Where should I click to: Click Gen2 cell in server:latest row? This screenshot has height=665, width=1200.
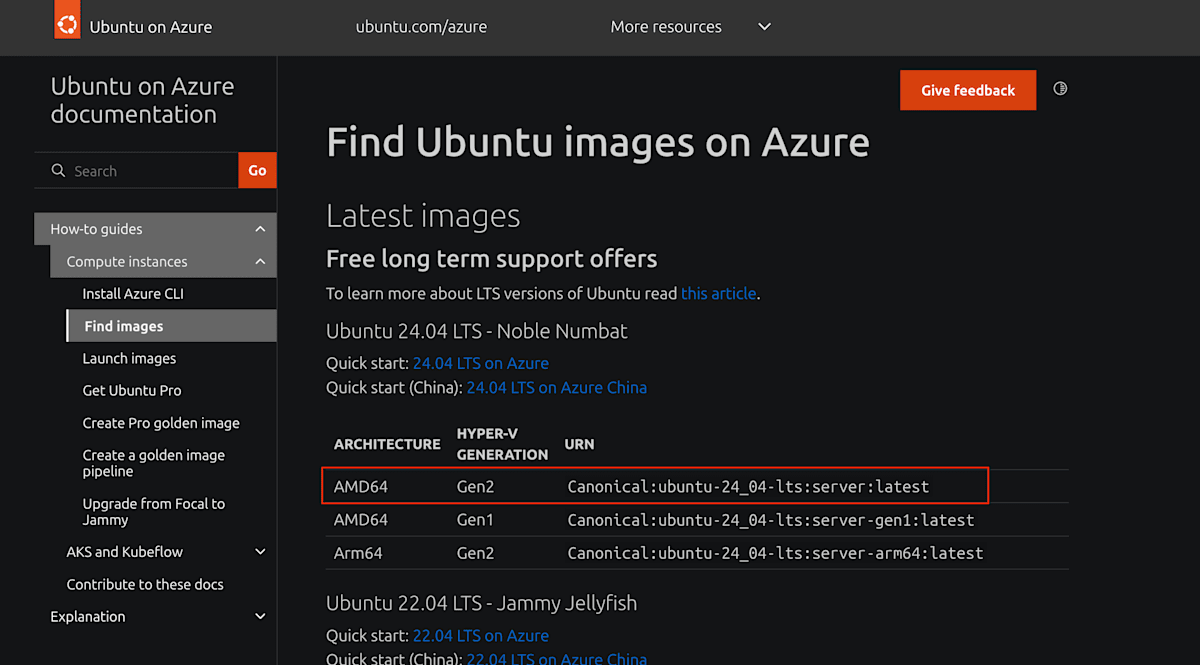(x=476, y=487)
